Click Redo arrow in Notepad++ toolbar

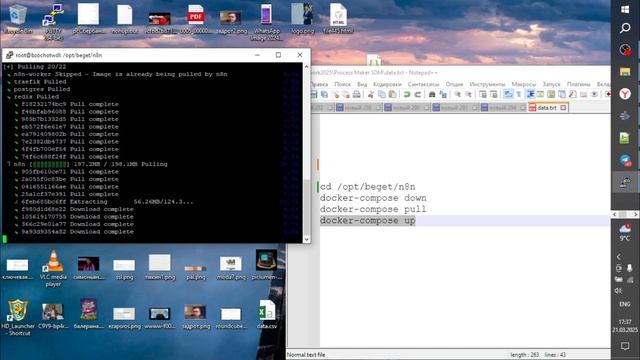click(x=418, y=94)
